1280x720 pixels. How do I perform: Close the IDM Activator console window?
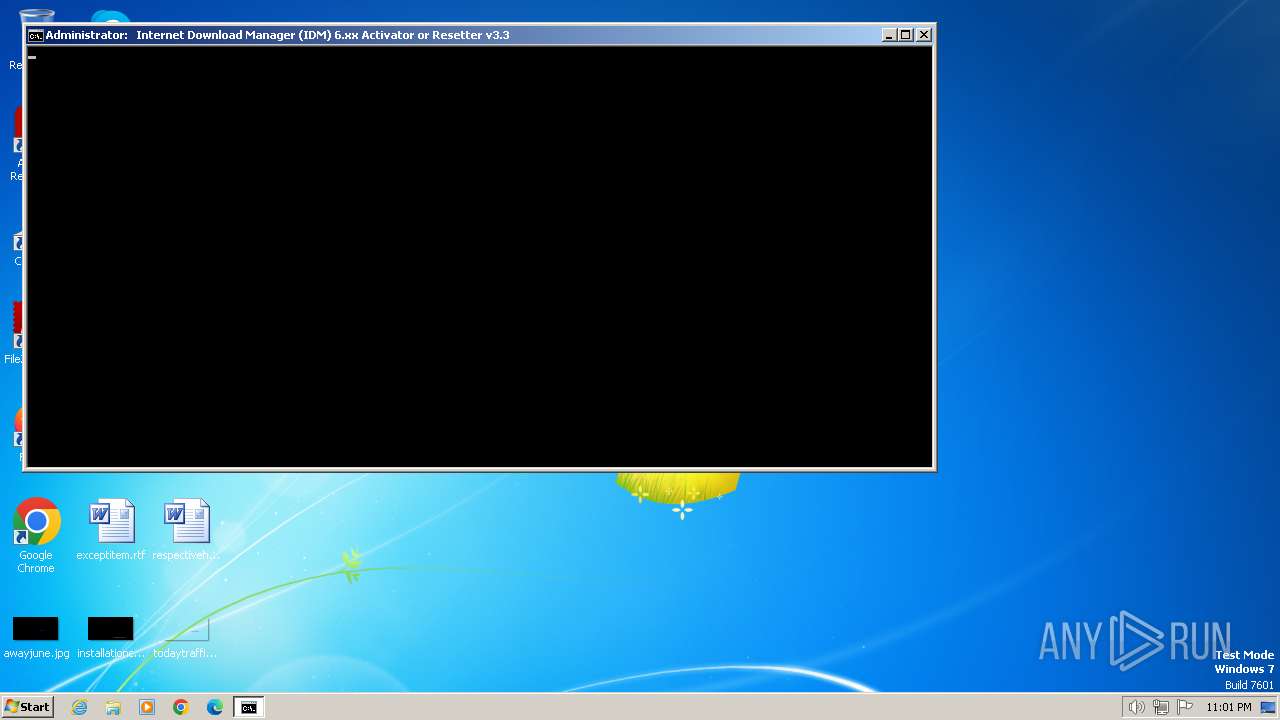tap(924, 35)
